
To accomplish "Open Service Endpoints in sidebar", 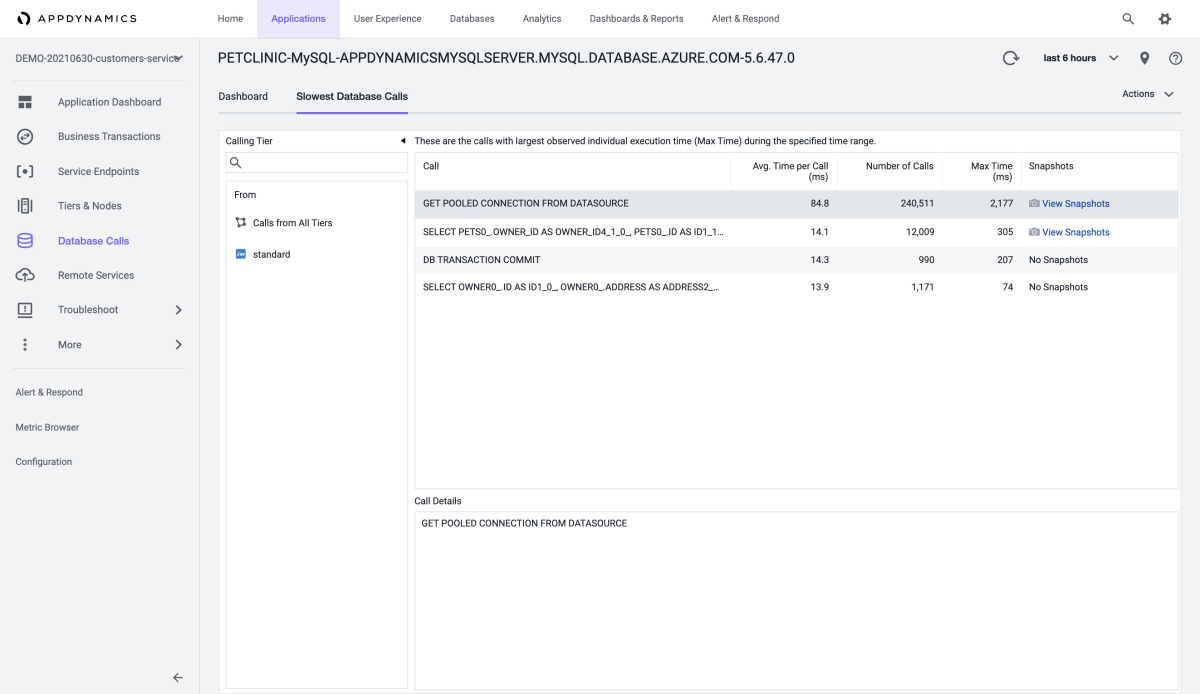I will pos(98,171).
